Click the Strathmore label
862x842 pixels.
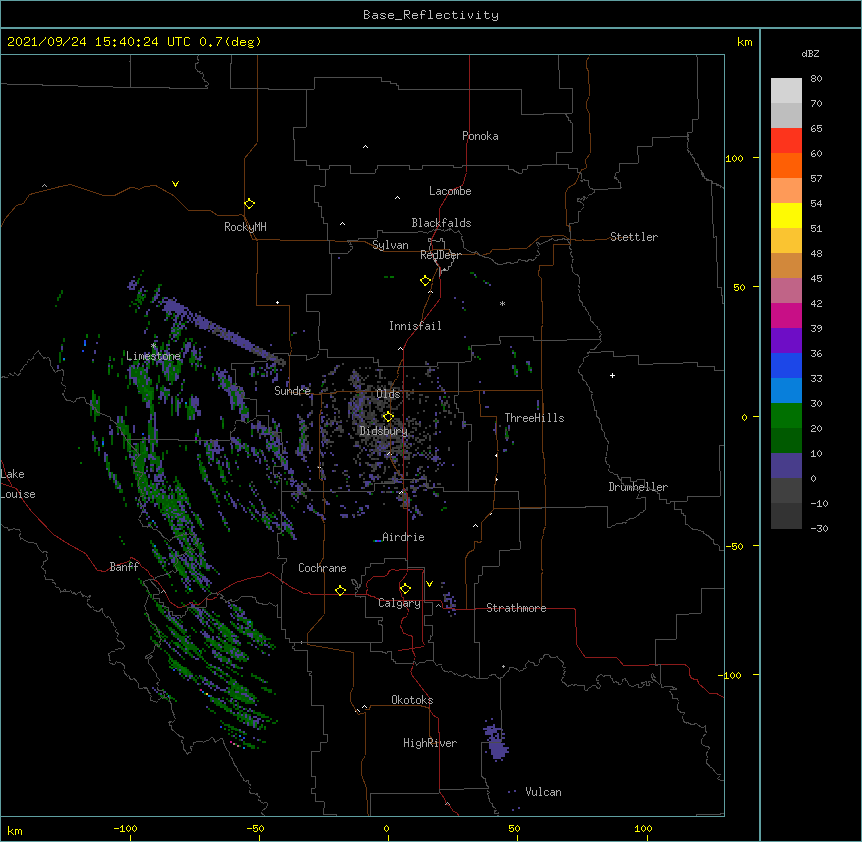(516, 608)
